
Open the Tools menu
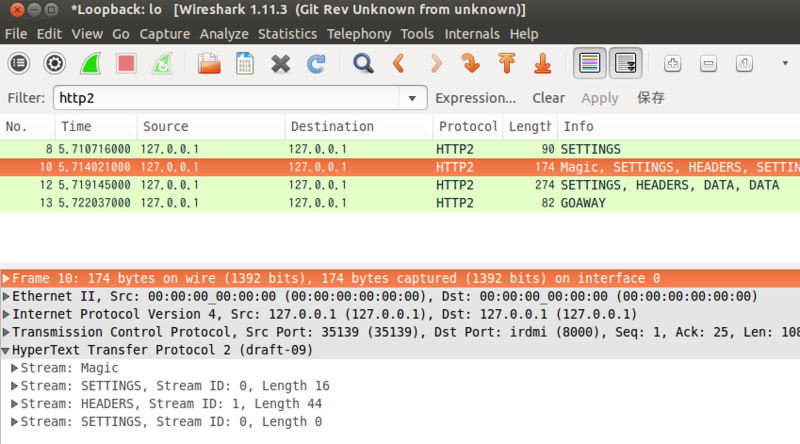[x=417, y=34]
